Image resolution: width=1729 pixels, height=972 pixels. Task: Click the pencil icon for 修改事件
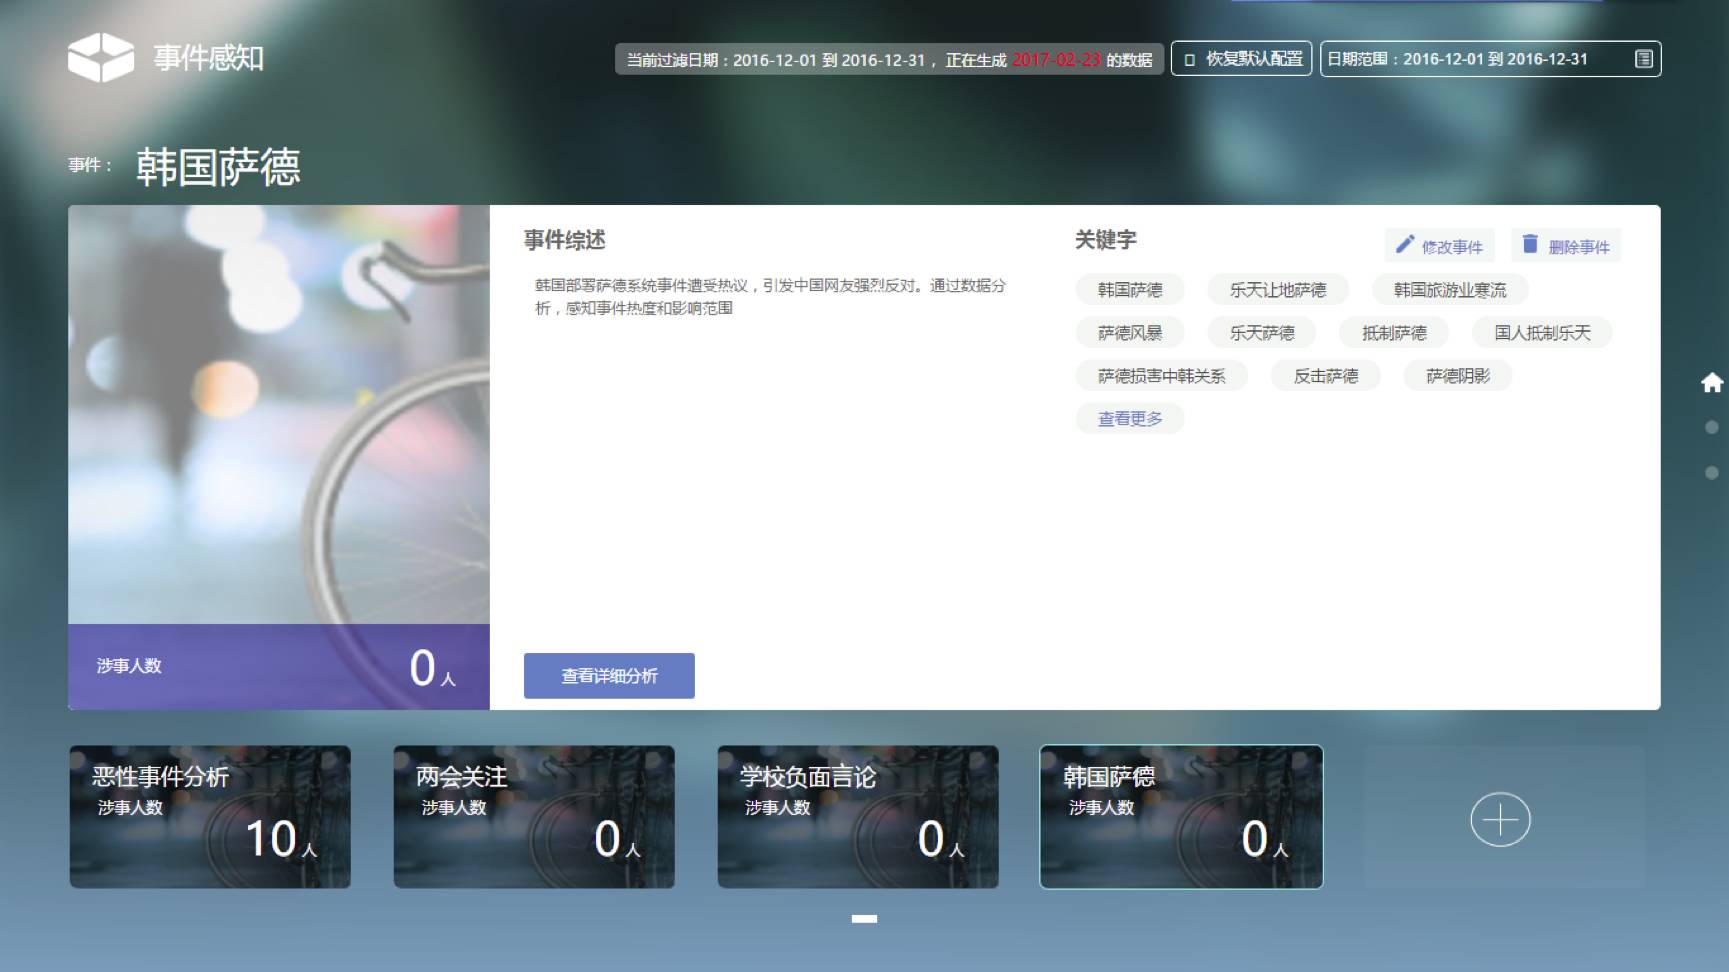[1405, 244]
